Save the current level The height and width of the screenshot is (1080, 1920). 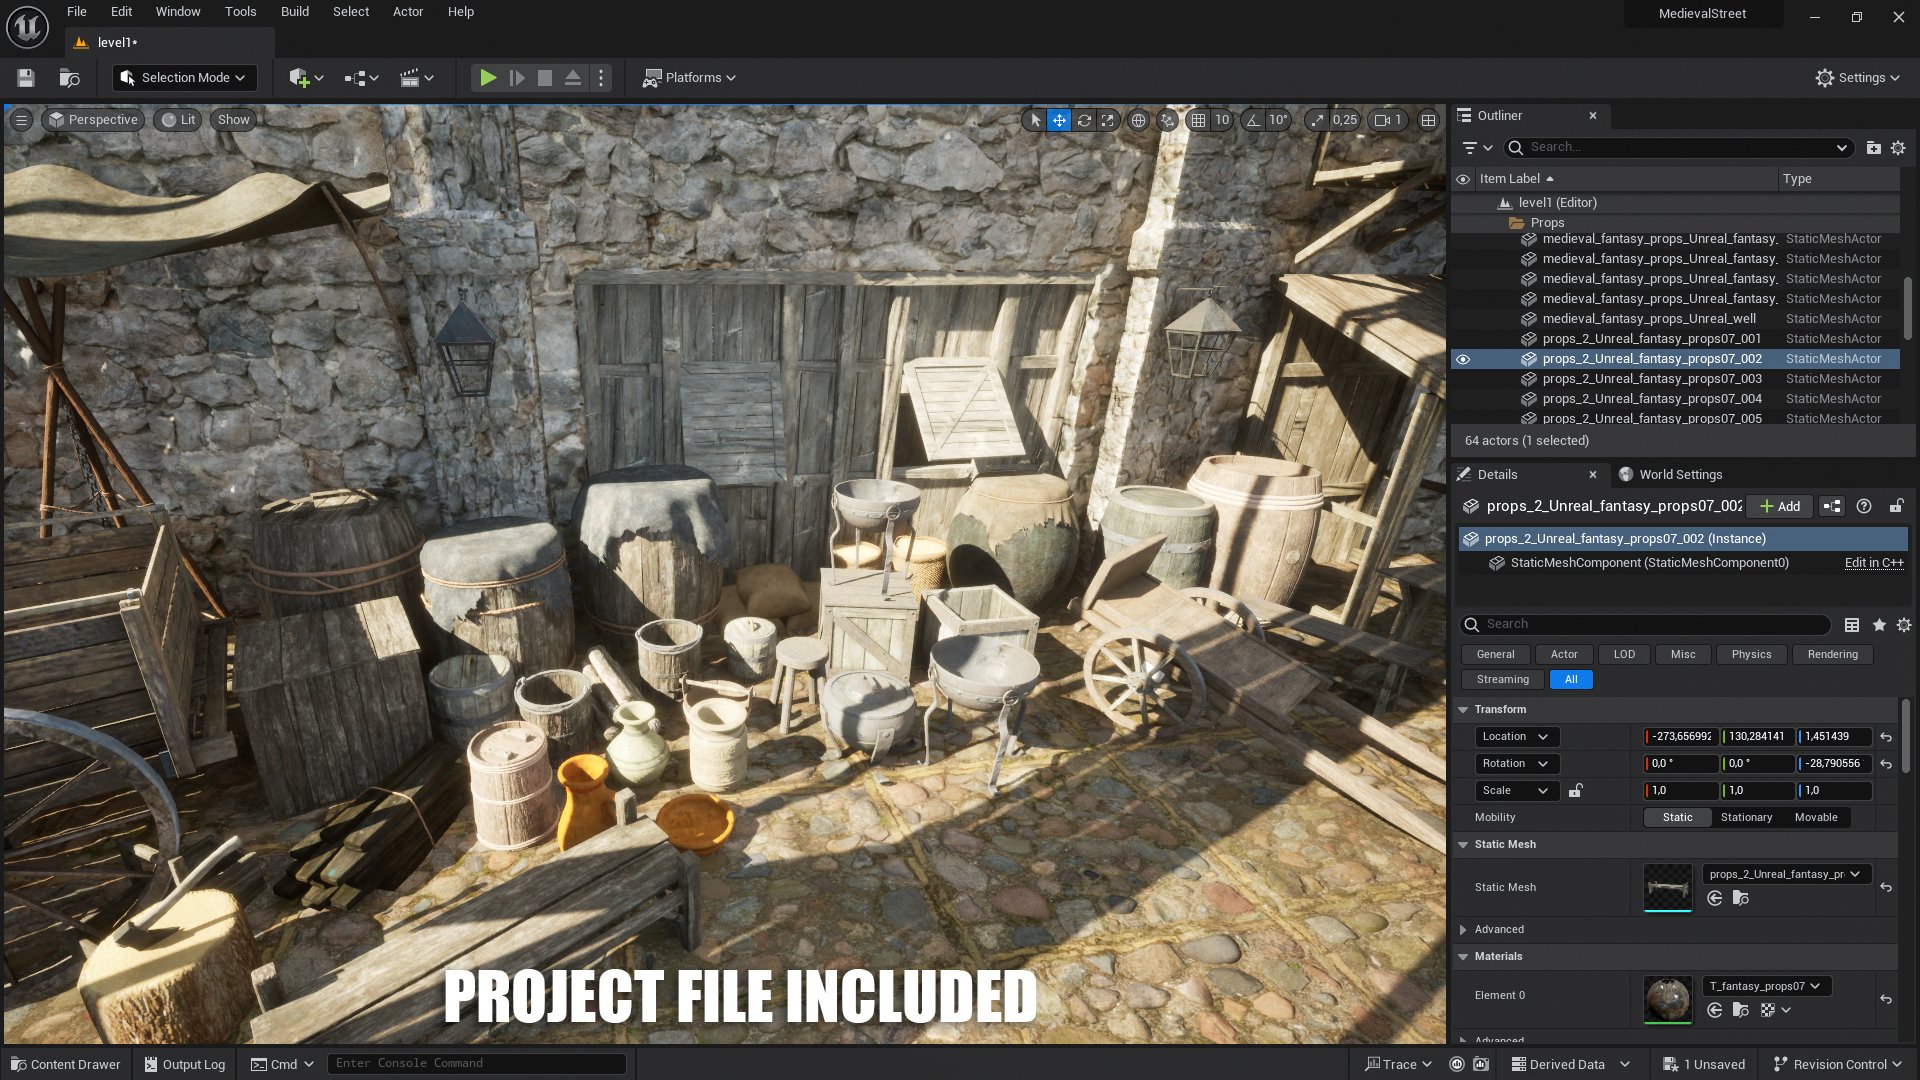[26, 78]
